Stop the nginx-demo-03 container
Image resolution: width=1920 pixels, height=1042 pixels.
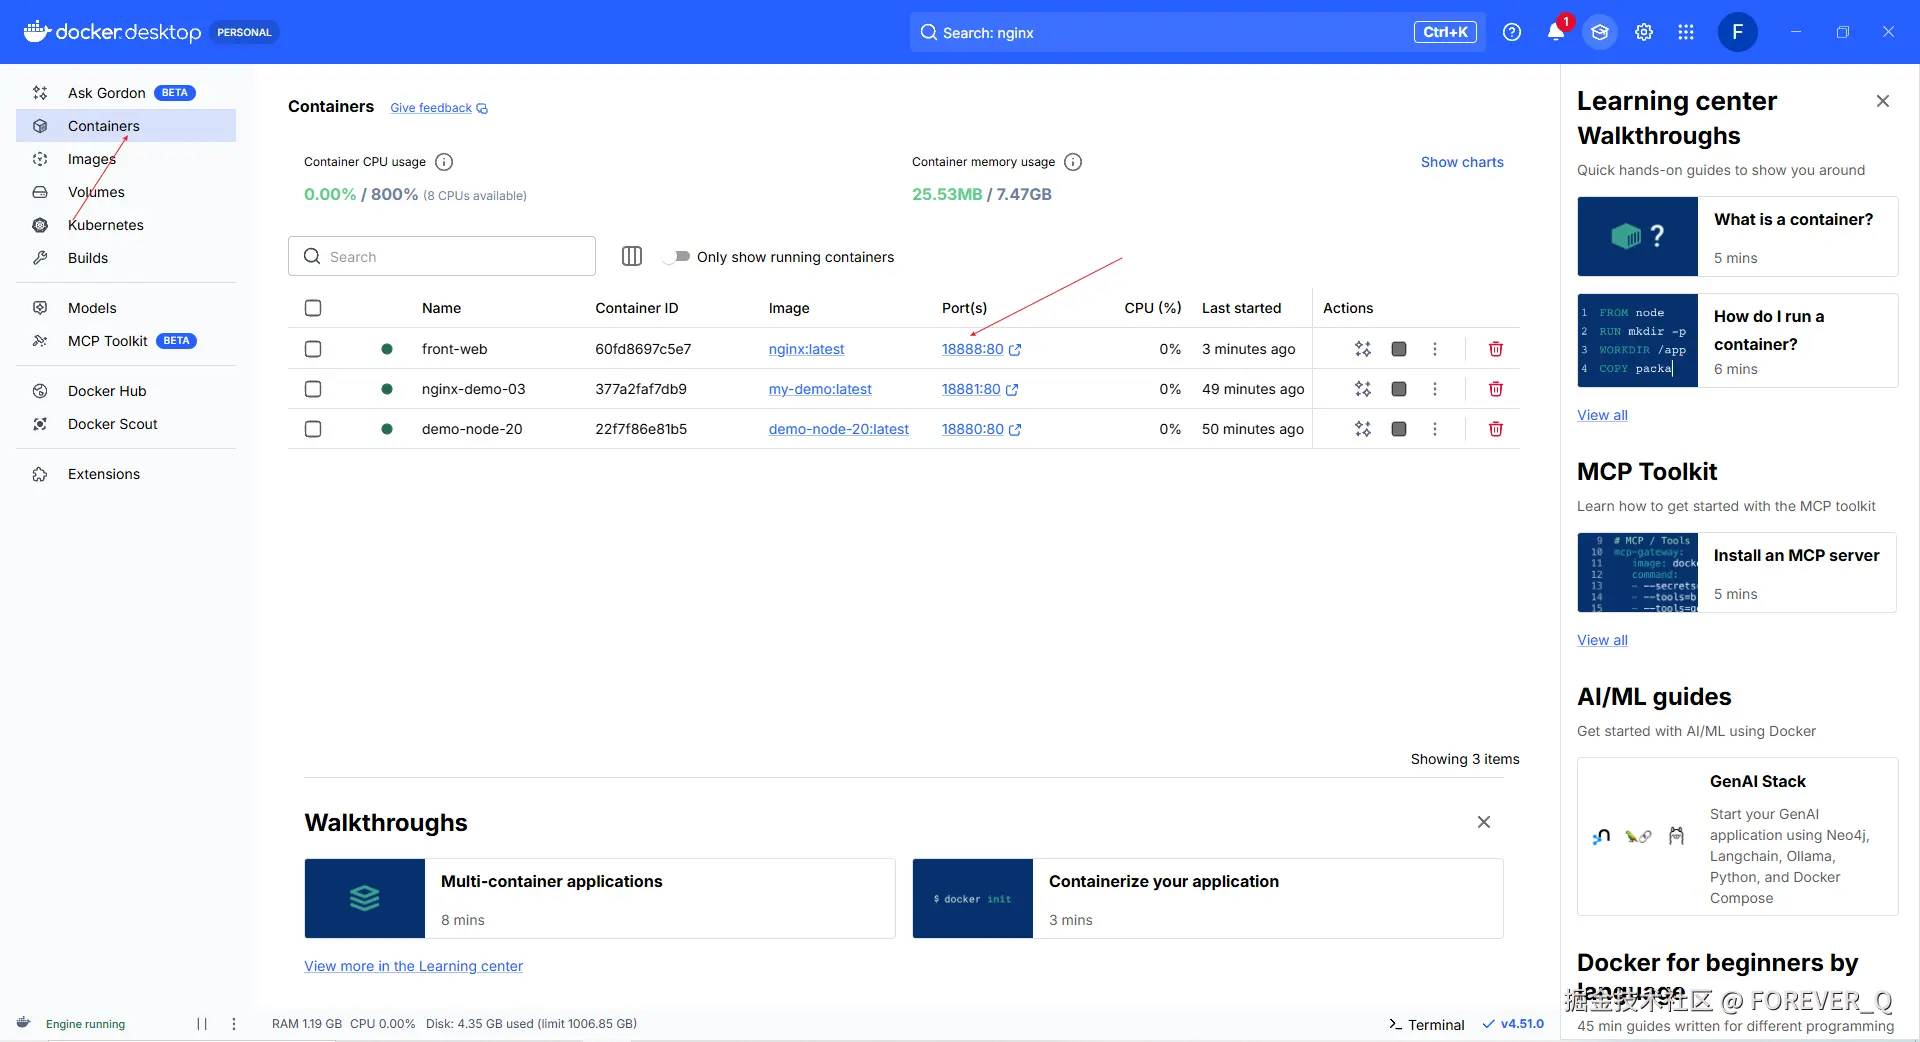(1399, 389)
